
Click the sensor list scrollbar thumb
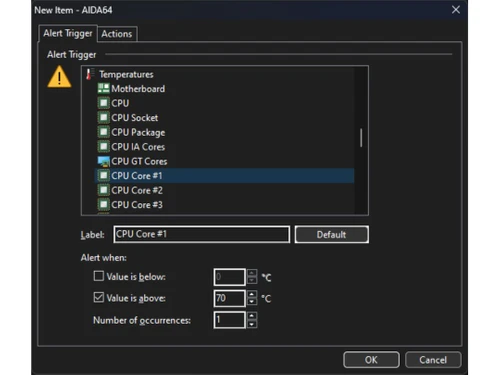(x=361, y=138)
